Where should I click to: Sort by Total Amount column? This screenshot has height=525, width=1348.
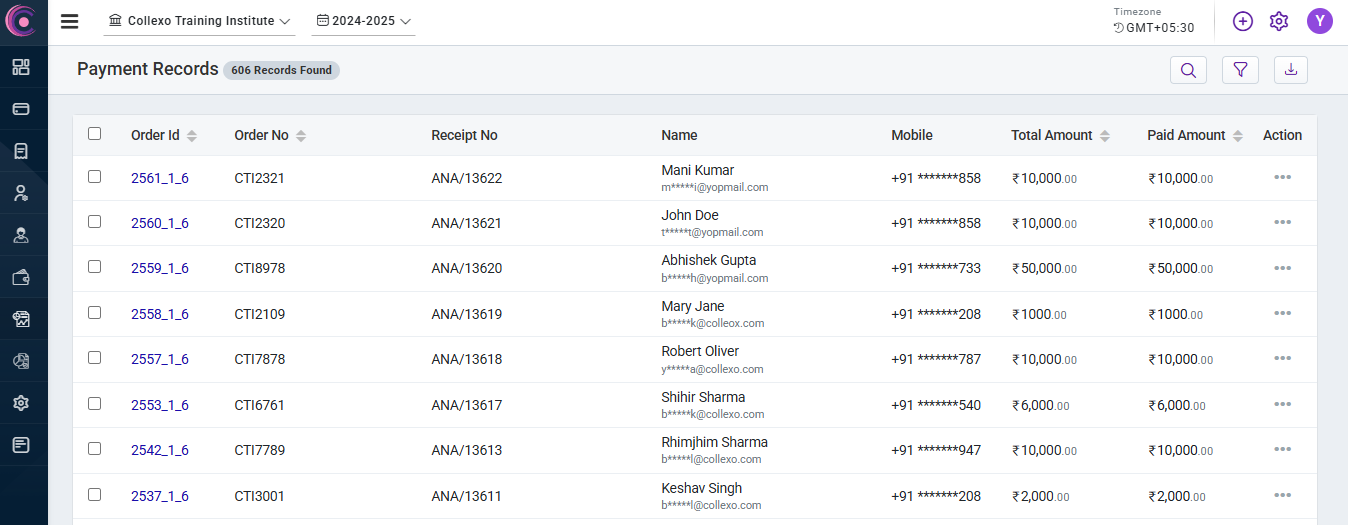(1104, 136)
